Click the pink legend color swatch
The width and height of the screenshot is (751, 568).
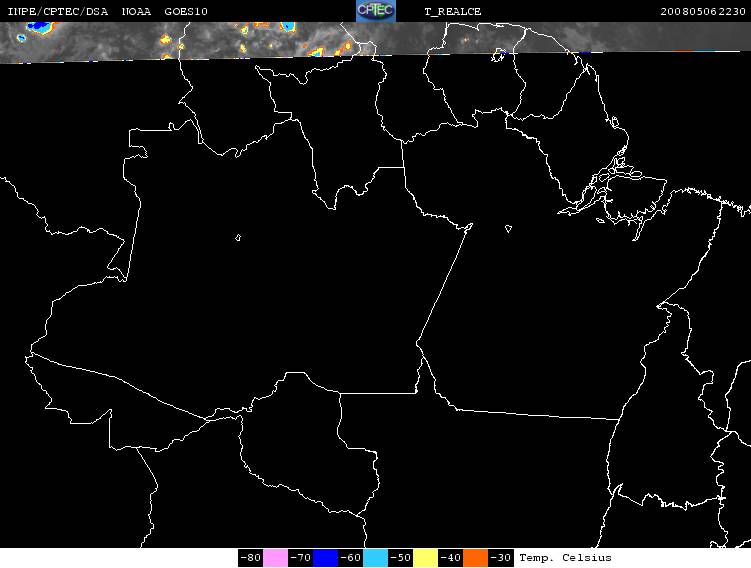[275, 558]
